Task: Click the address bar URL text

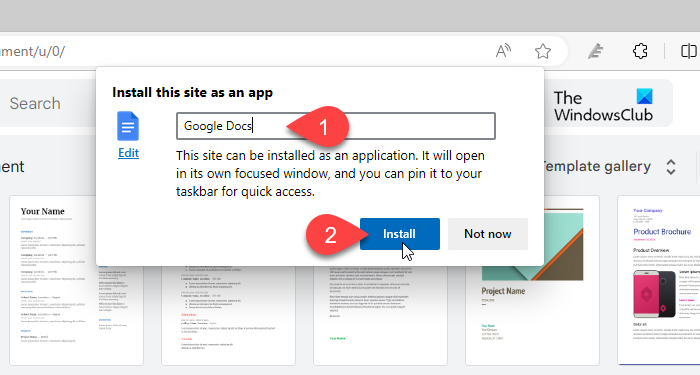Action: click(x=32, y=51)
